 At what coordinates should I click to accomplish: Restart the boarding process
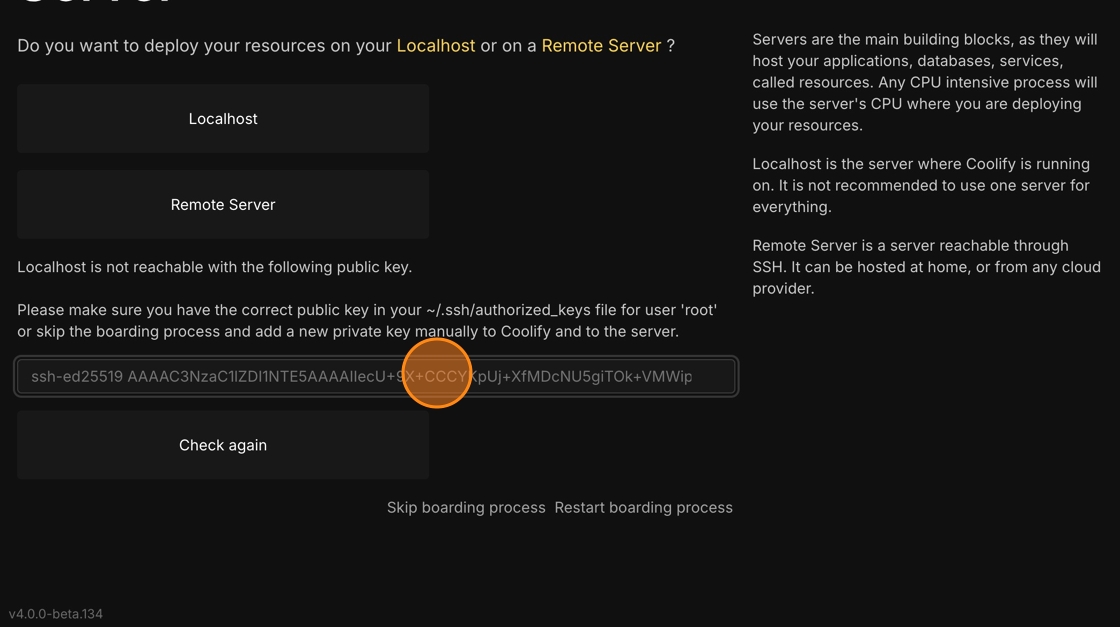[x=643, y=508]
